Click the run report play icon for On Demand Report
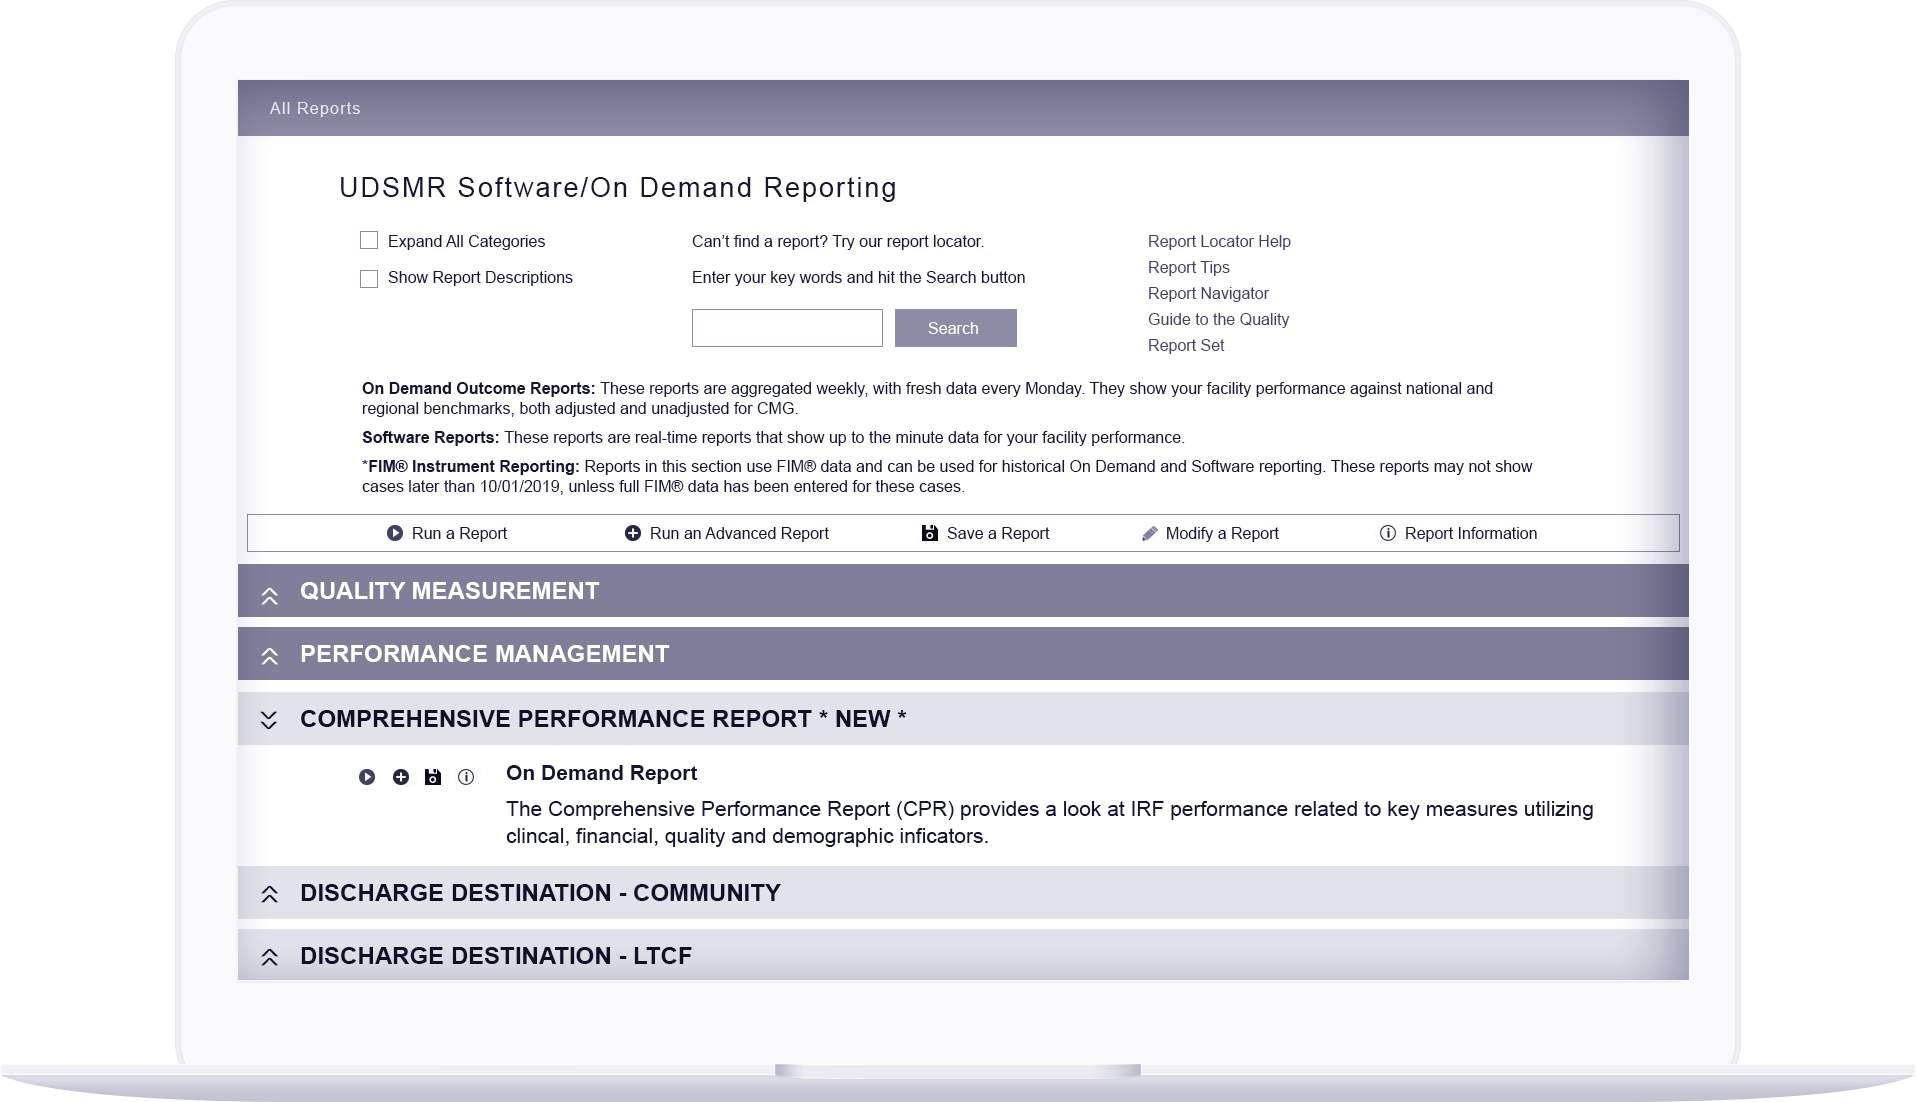The height and width of the screenshot is (1102, 1916). pos(367,777)
